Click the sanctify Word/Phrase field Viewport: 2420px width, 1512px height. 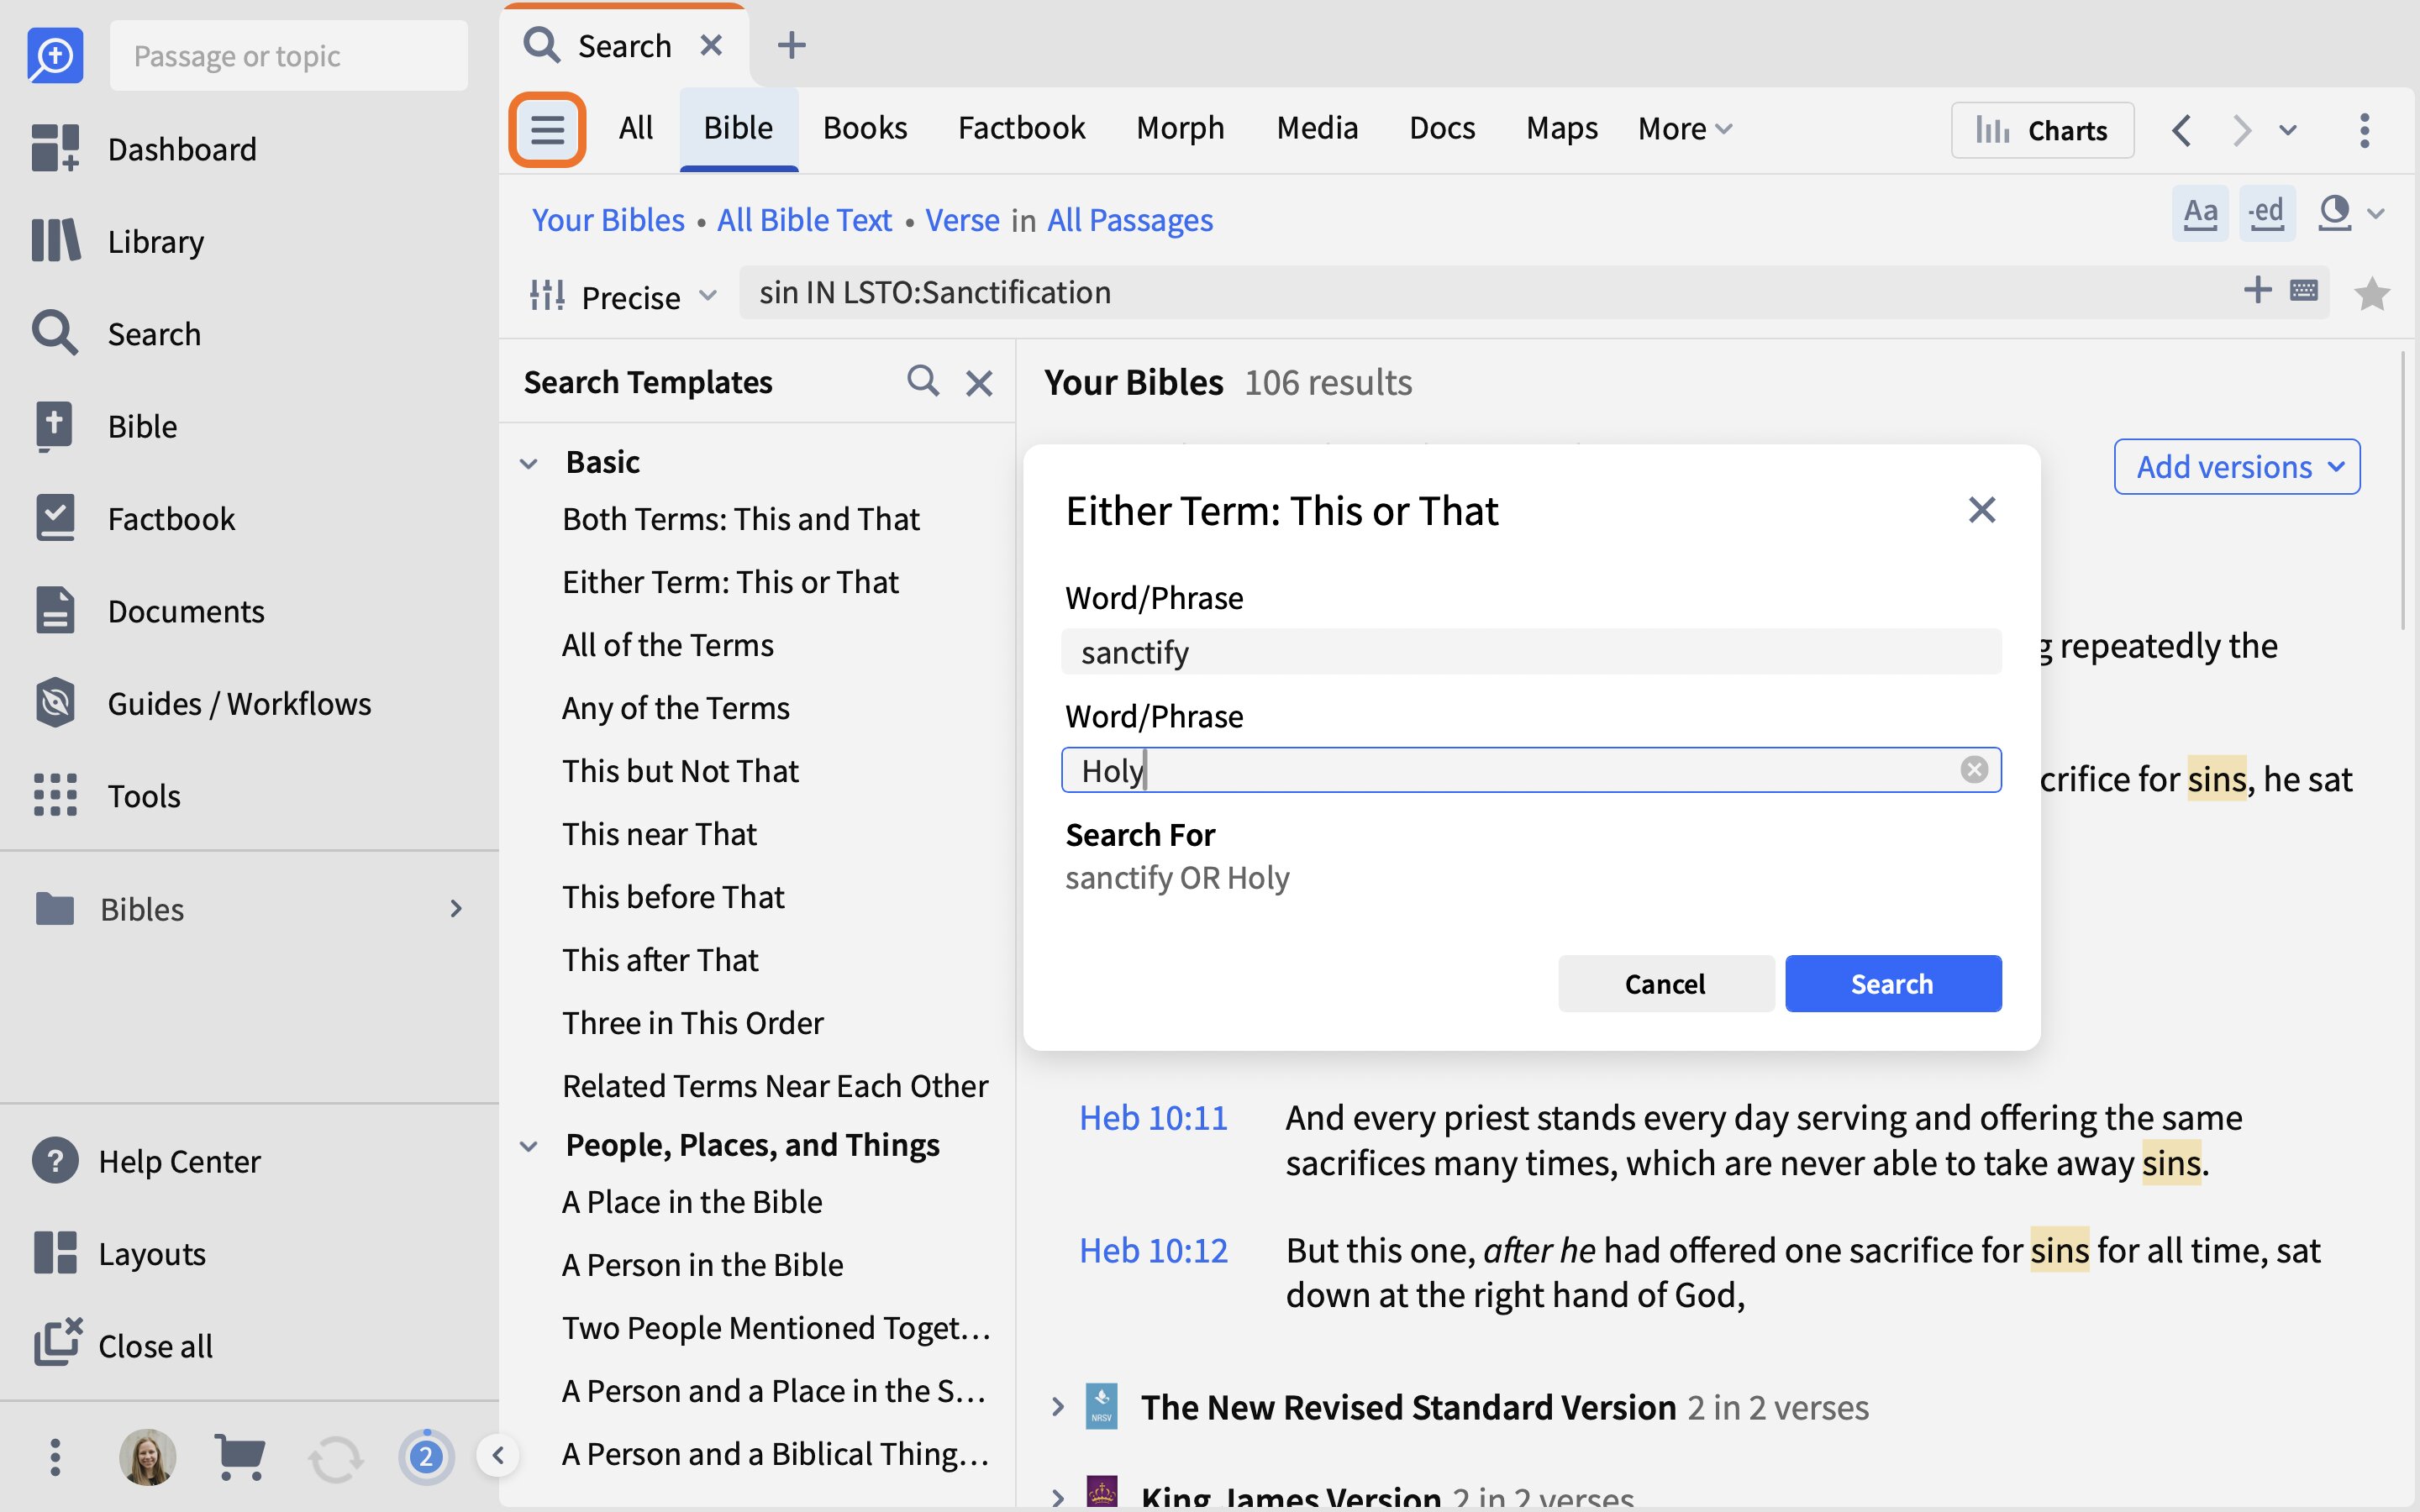coord(1531,652)
